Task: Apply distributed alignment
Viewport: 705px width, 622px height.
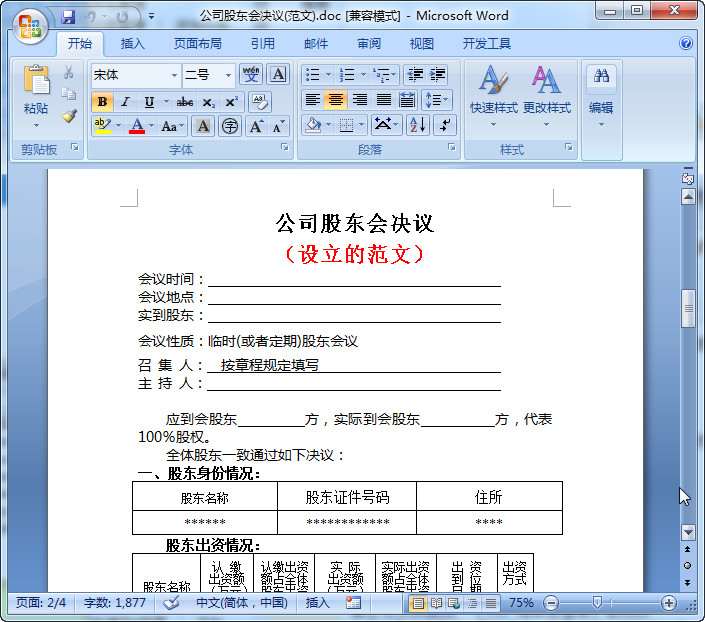Action: point(406,99)
